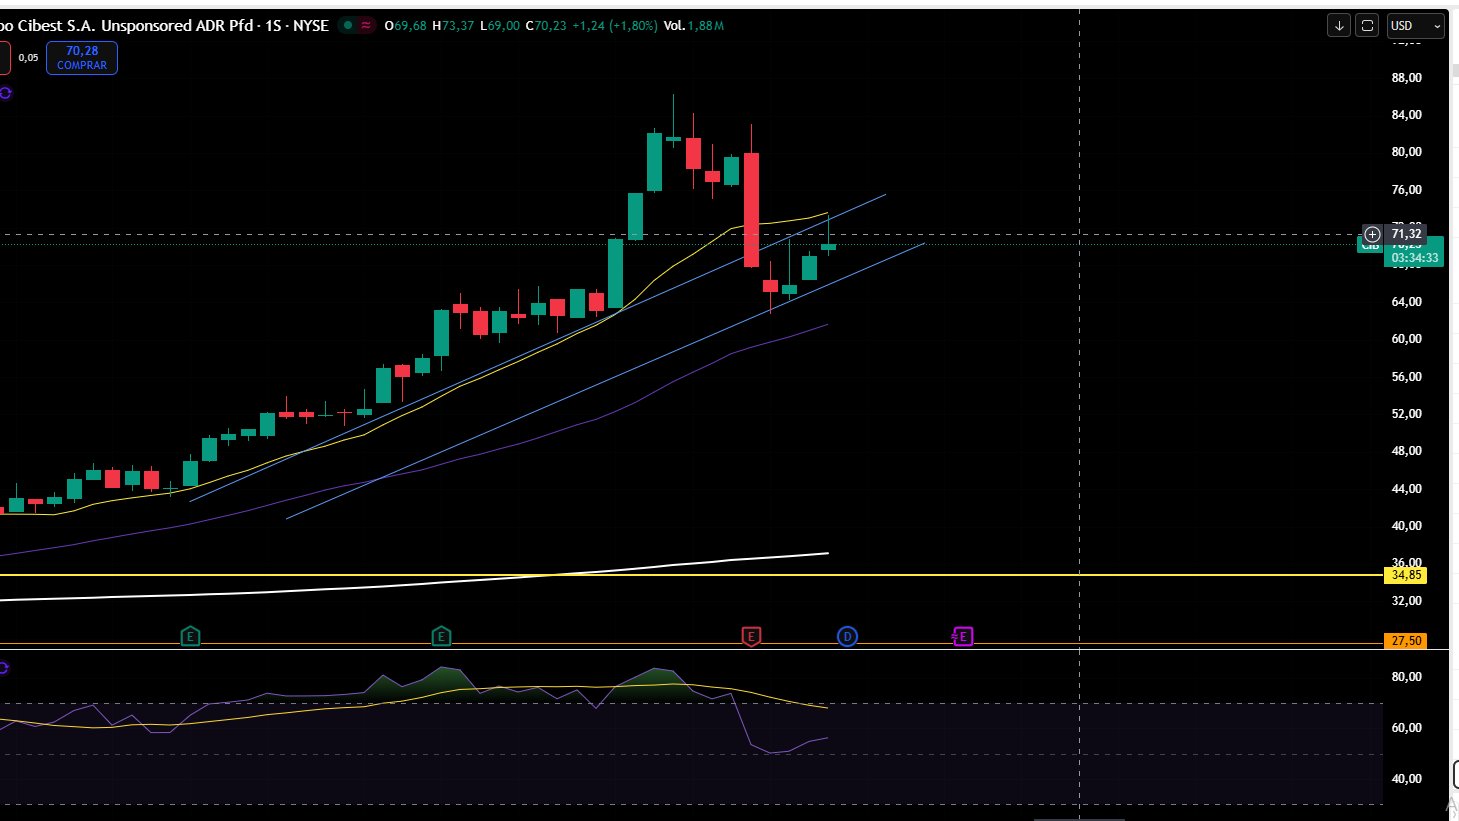Screen dimensions: 1459x821
Task: Open the USD currency dropdown
Action: coord(1416,26)
